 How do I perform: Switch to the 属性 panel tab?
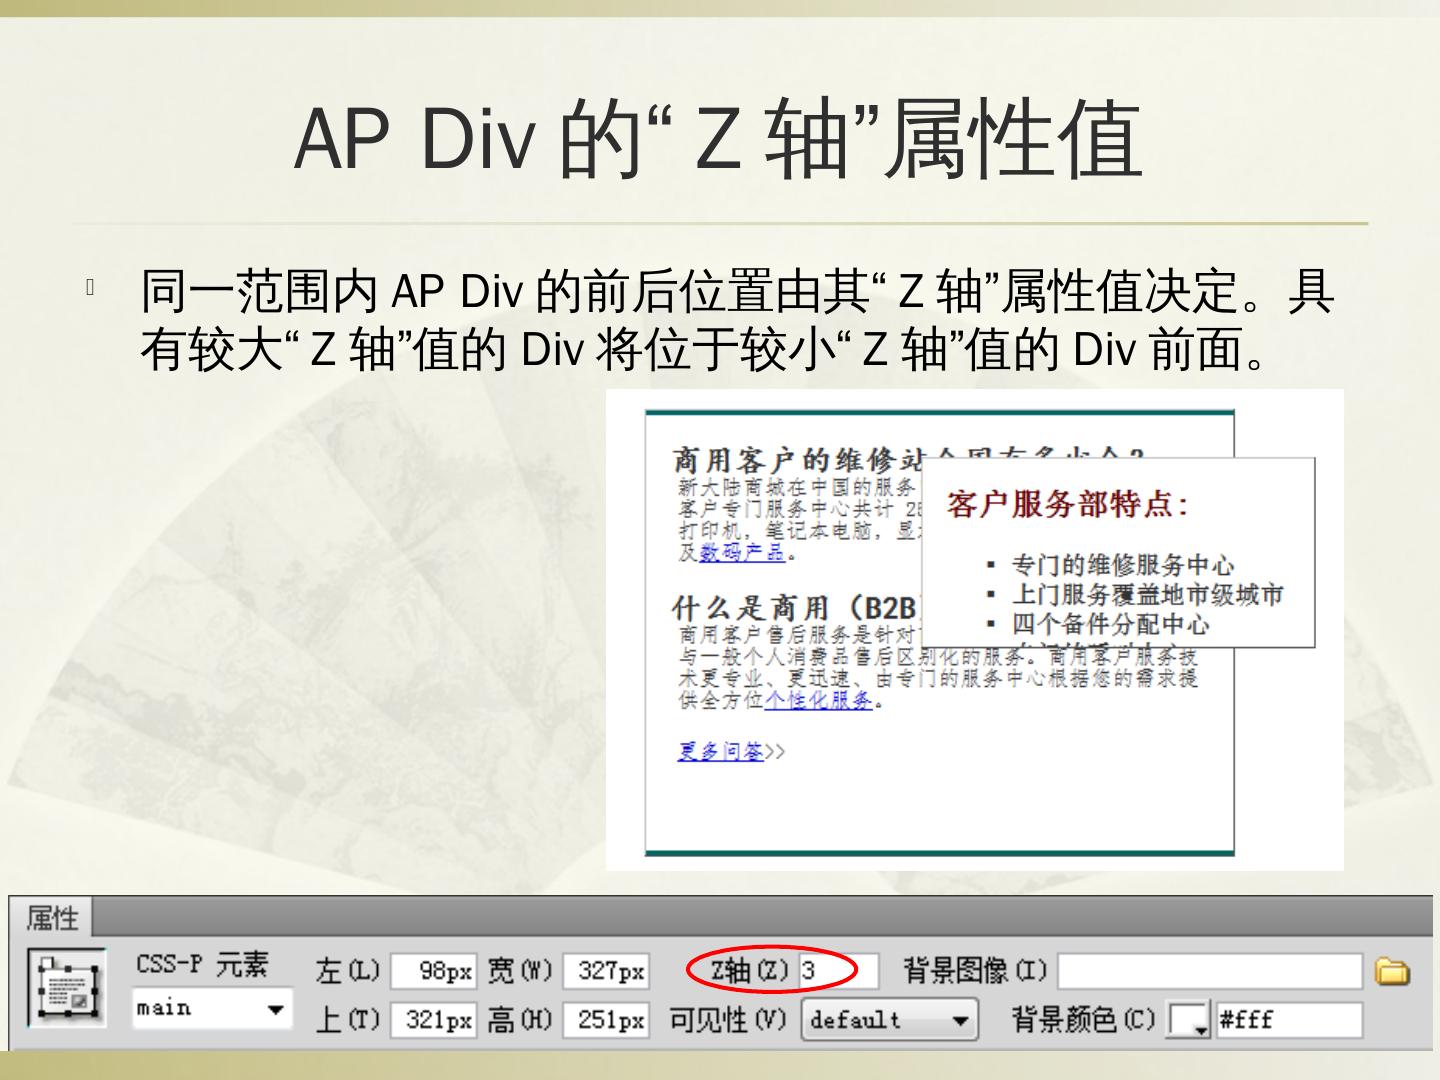click(51, 917)
